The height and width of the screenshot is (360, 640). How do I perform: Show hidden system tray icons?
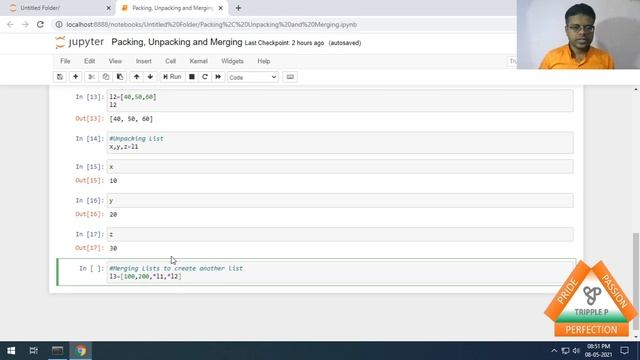tap(554, 351)
